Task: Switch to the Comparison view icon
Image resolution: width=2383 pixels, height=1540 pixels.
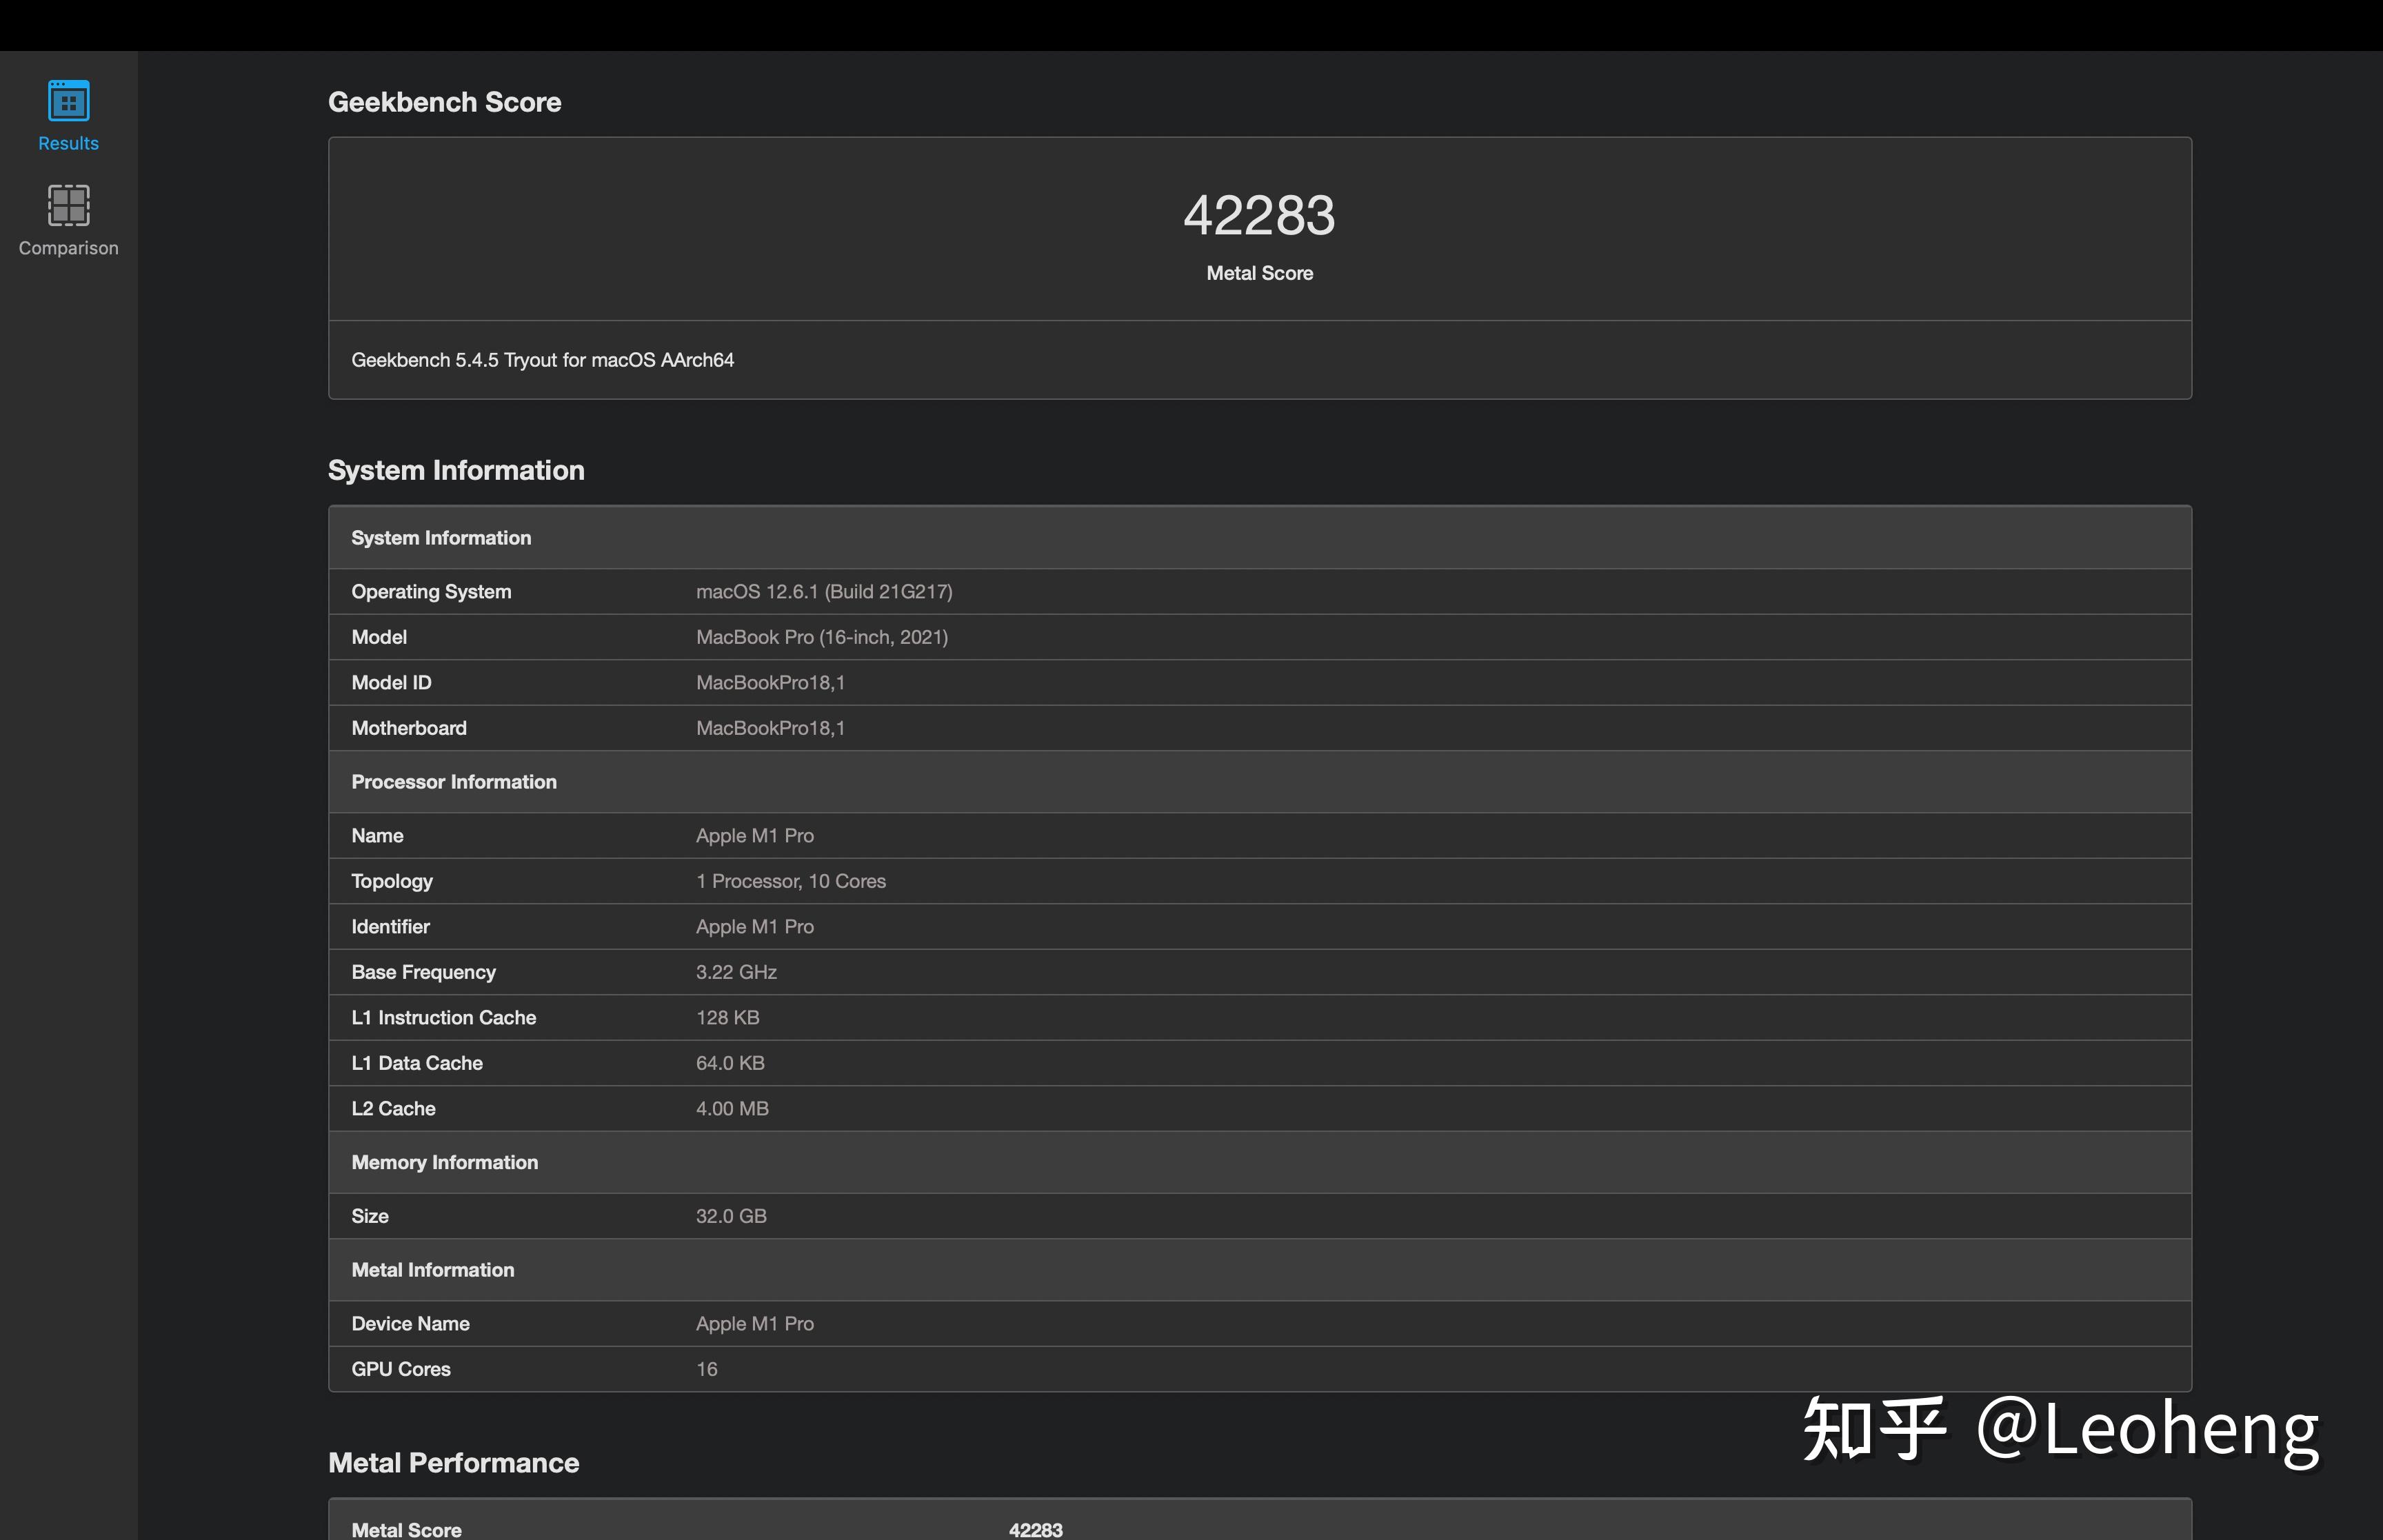Action: tap(68, 205)
